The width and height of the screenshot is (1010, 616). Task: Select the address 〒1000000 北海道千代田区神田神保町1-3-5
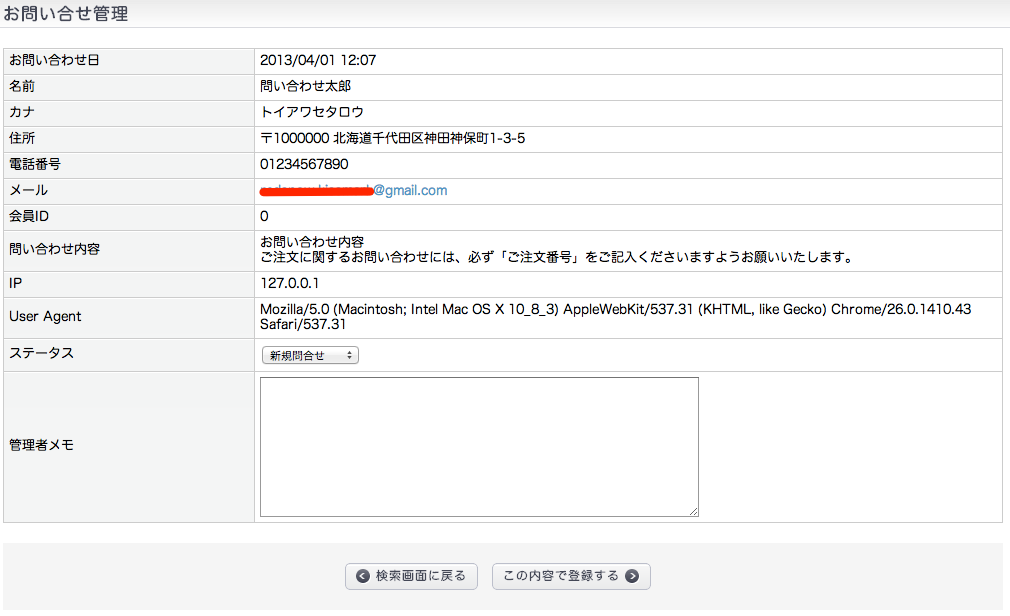pyautogui.click(x=392, y=139)
